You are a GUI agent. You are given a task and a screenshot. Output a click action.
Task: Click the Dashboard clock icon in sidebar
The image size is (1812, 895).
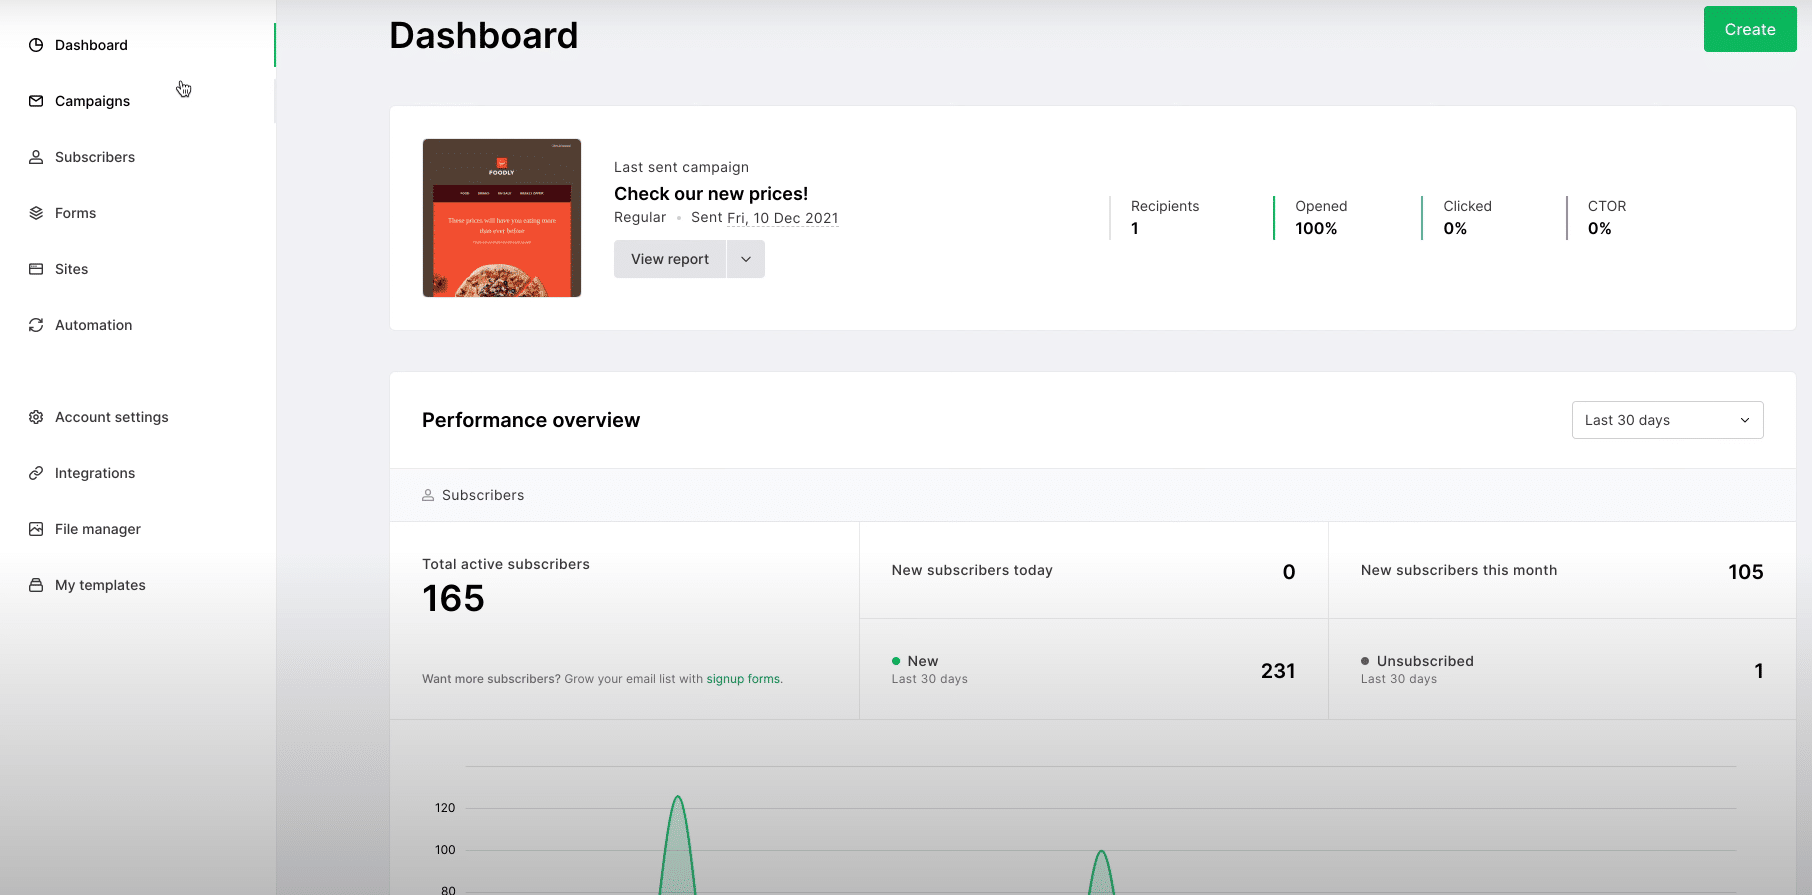[36, 45]
